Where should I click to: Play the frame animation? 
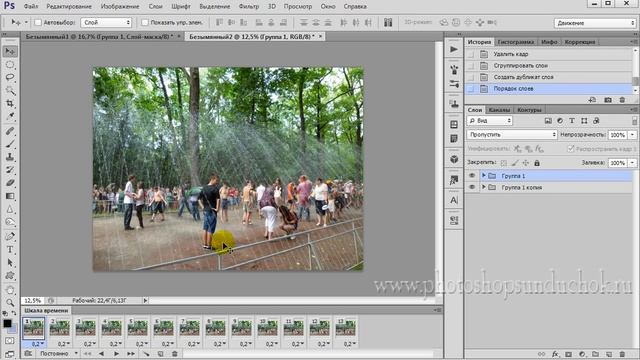point(116,353)
